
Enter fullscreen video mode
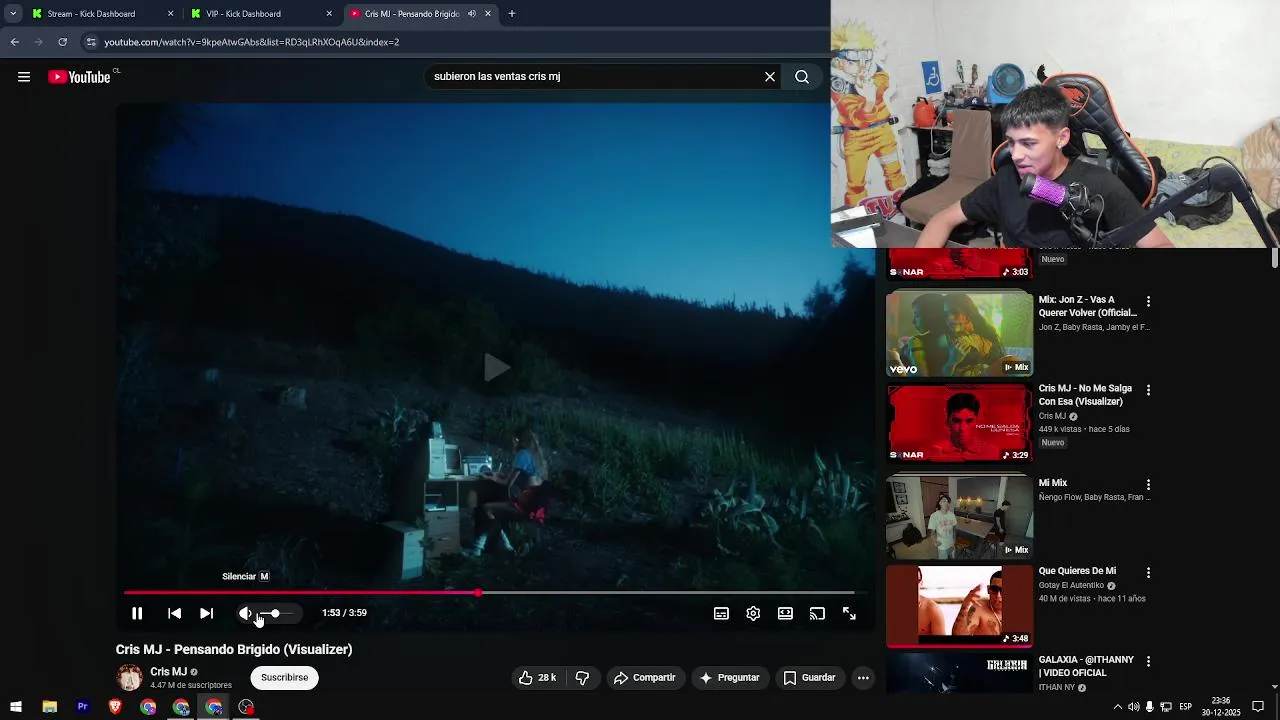(x=849, y=613)
